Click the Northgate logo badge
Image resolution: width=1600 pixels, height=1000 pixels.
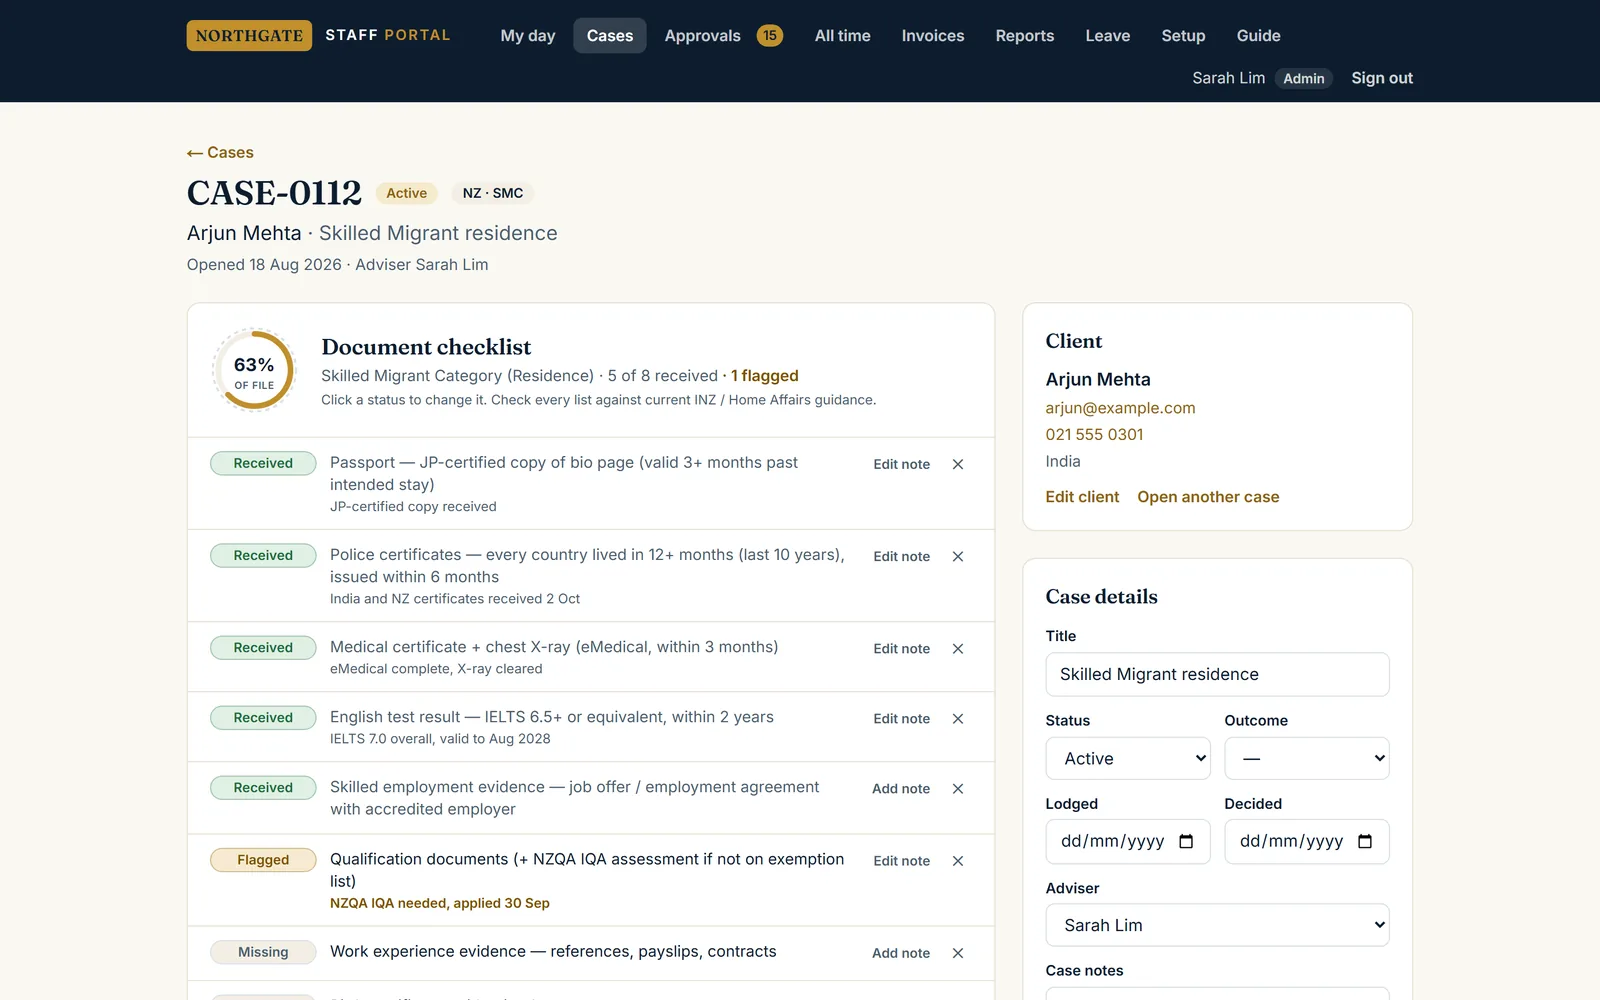pyautogui.click(x=249, y=35)
